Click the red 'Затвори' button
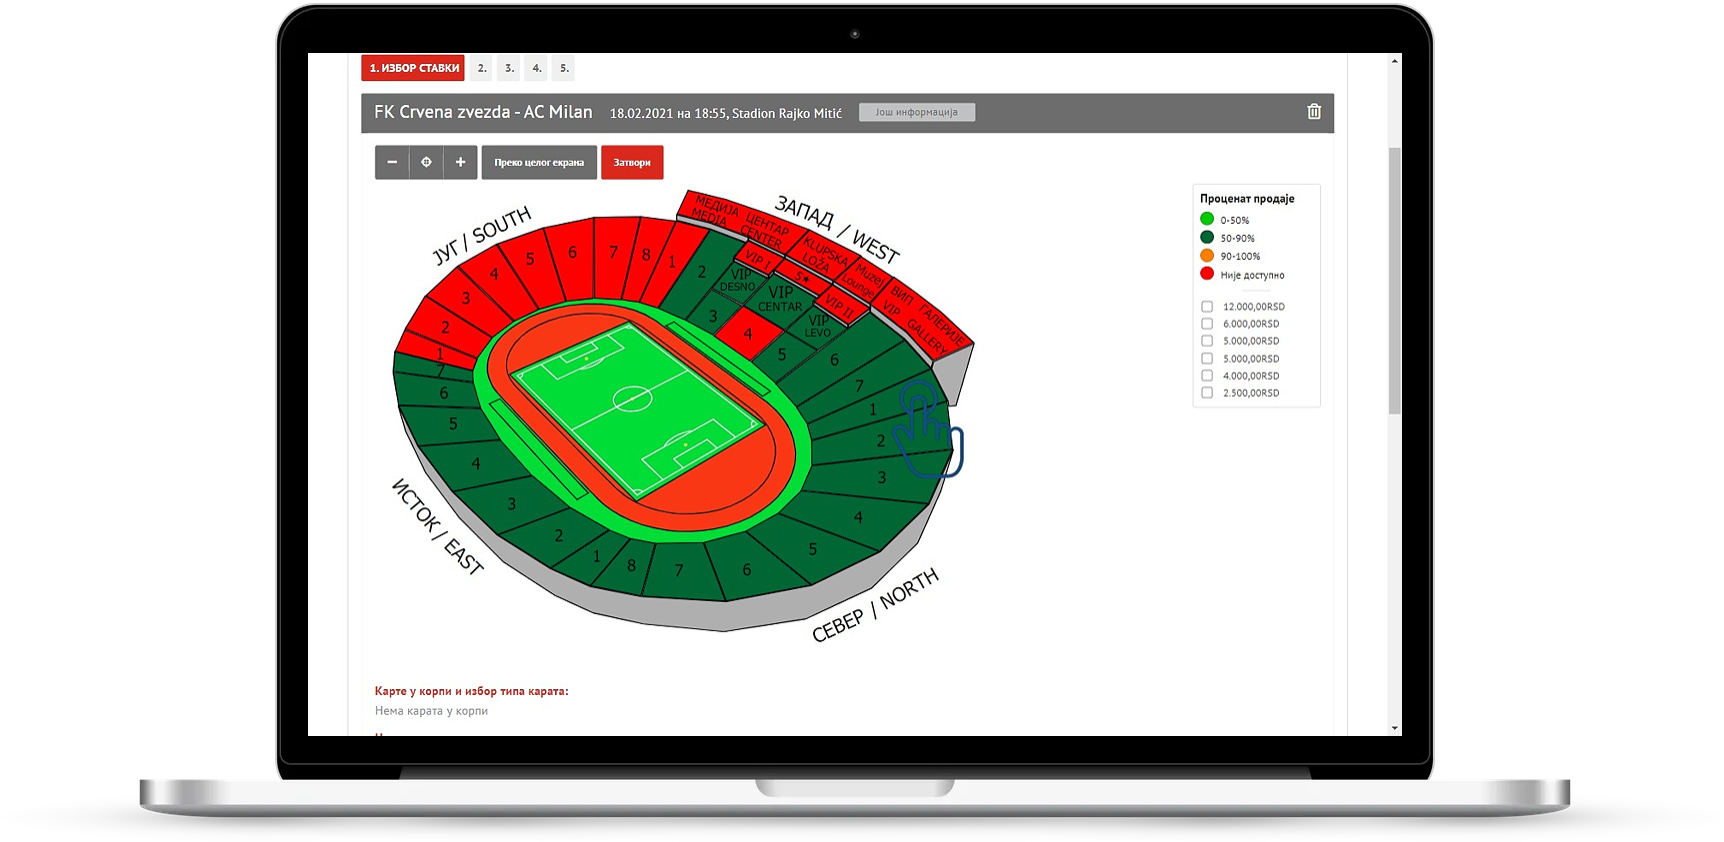Image resolution: width=1724 pixels, height=842 pixels. click(632, 162)
